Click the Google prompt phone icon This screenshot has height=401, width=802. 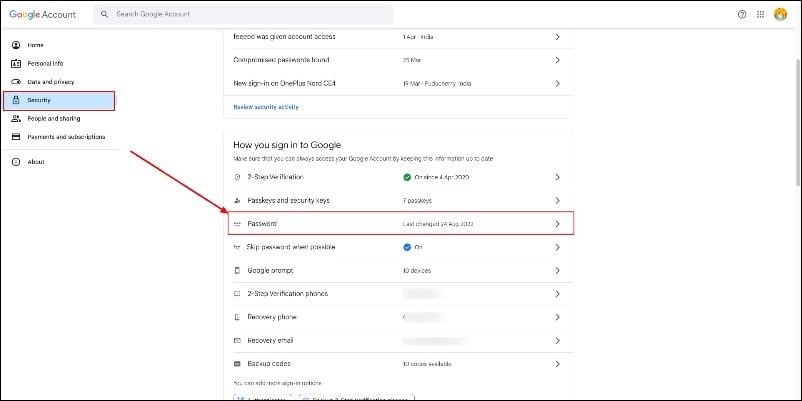pos(237,271)
